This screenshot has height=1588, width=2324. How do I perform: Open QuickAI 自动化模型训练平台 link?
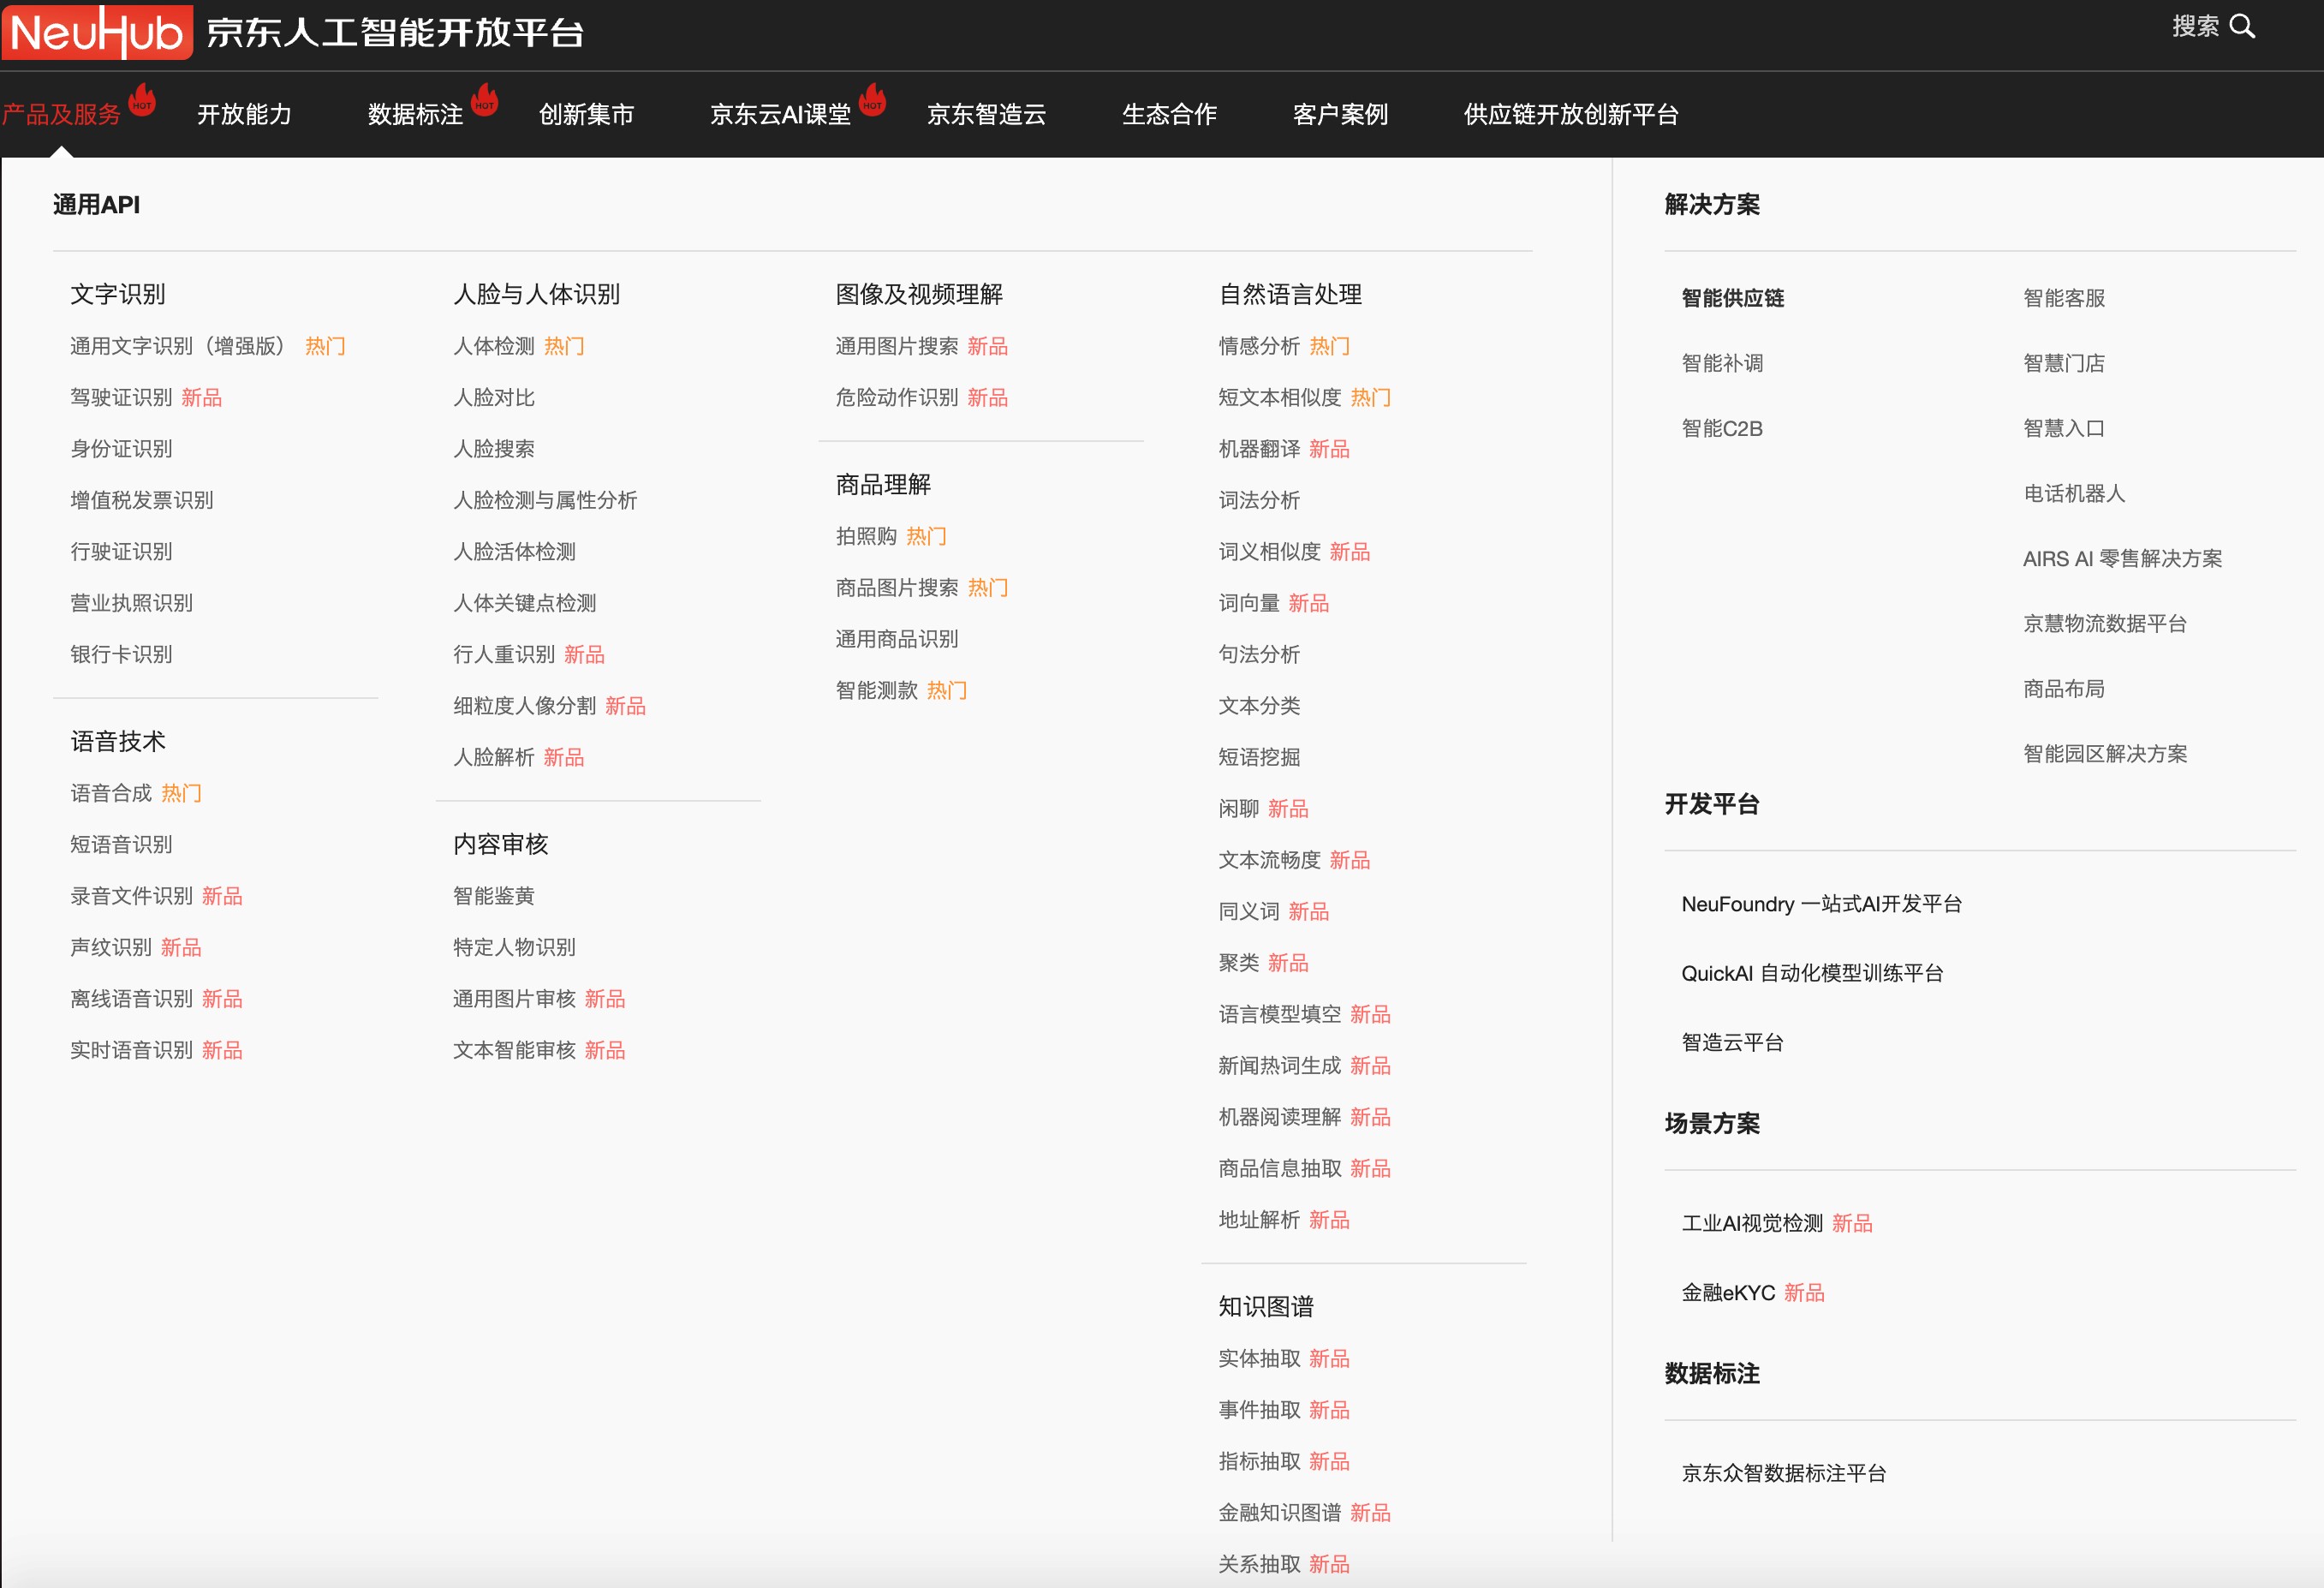pos(1812,973)
